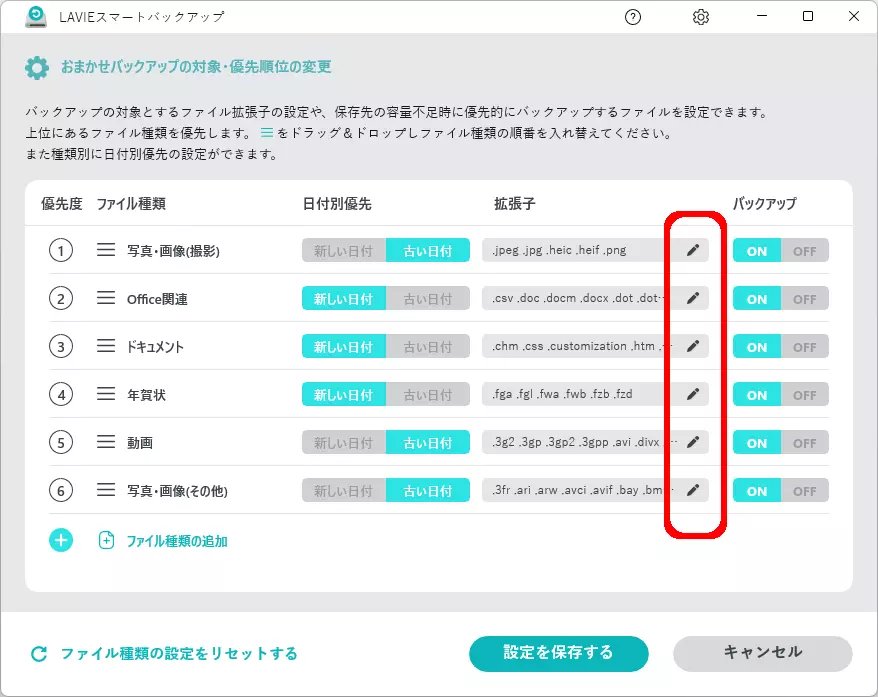Turn OFF backup for 動画
The width and height of the screenshot is (878, 697).
(x=805, y=443)
